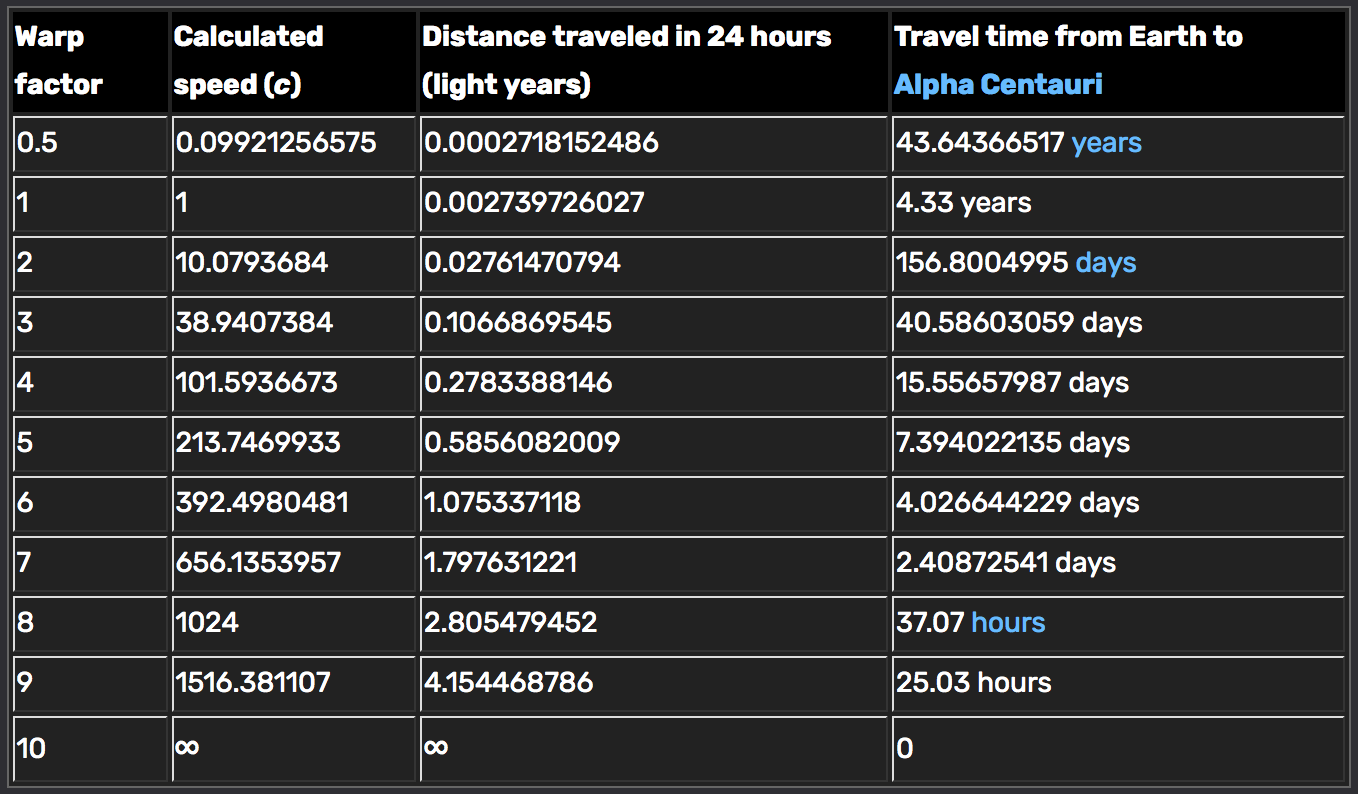
Task: Select the distance cell 1.075337118
Action: [x=503, y=503]
